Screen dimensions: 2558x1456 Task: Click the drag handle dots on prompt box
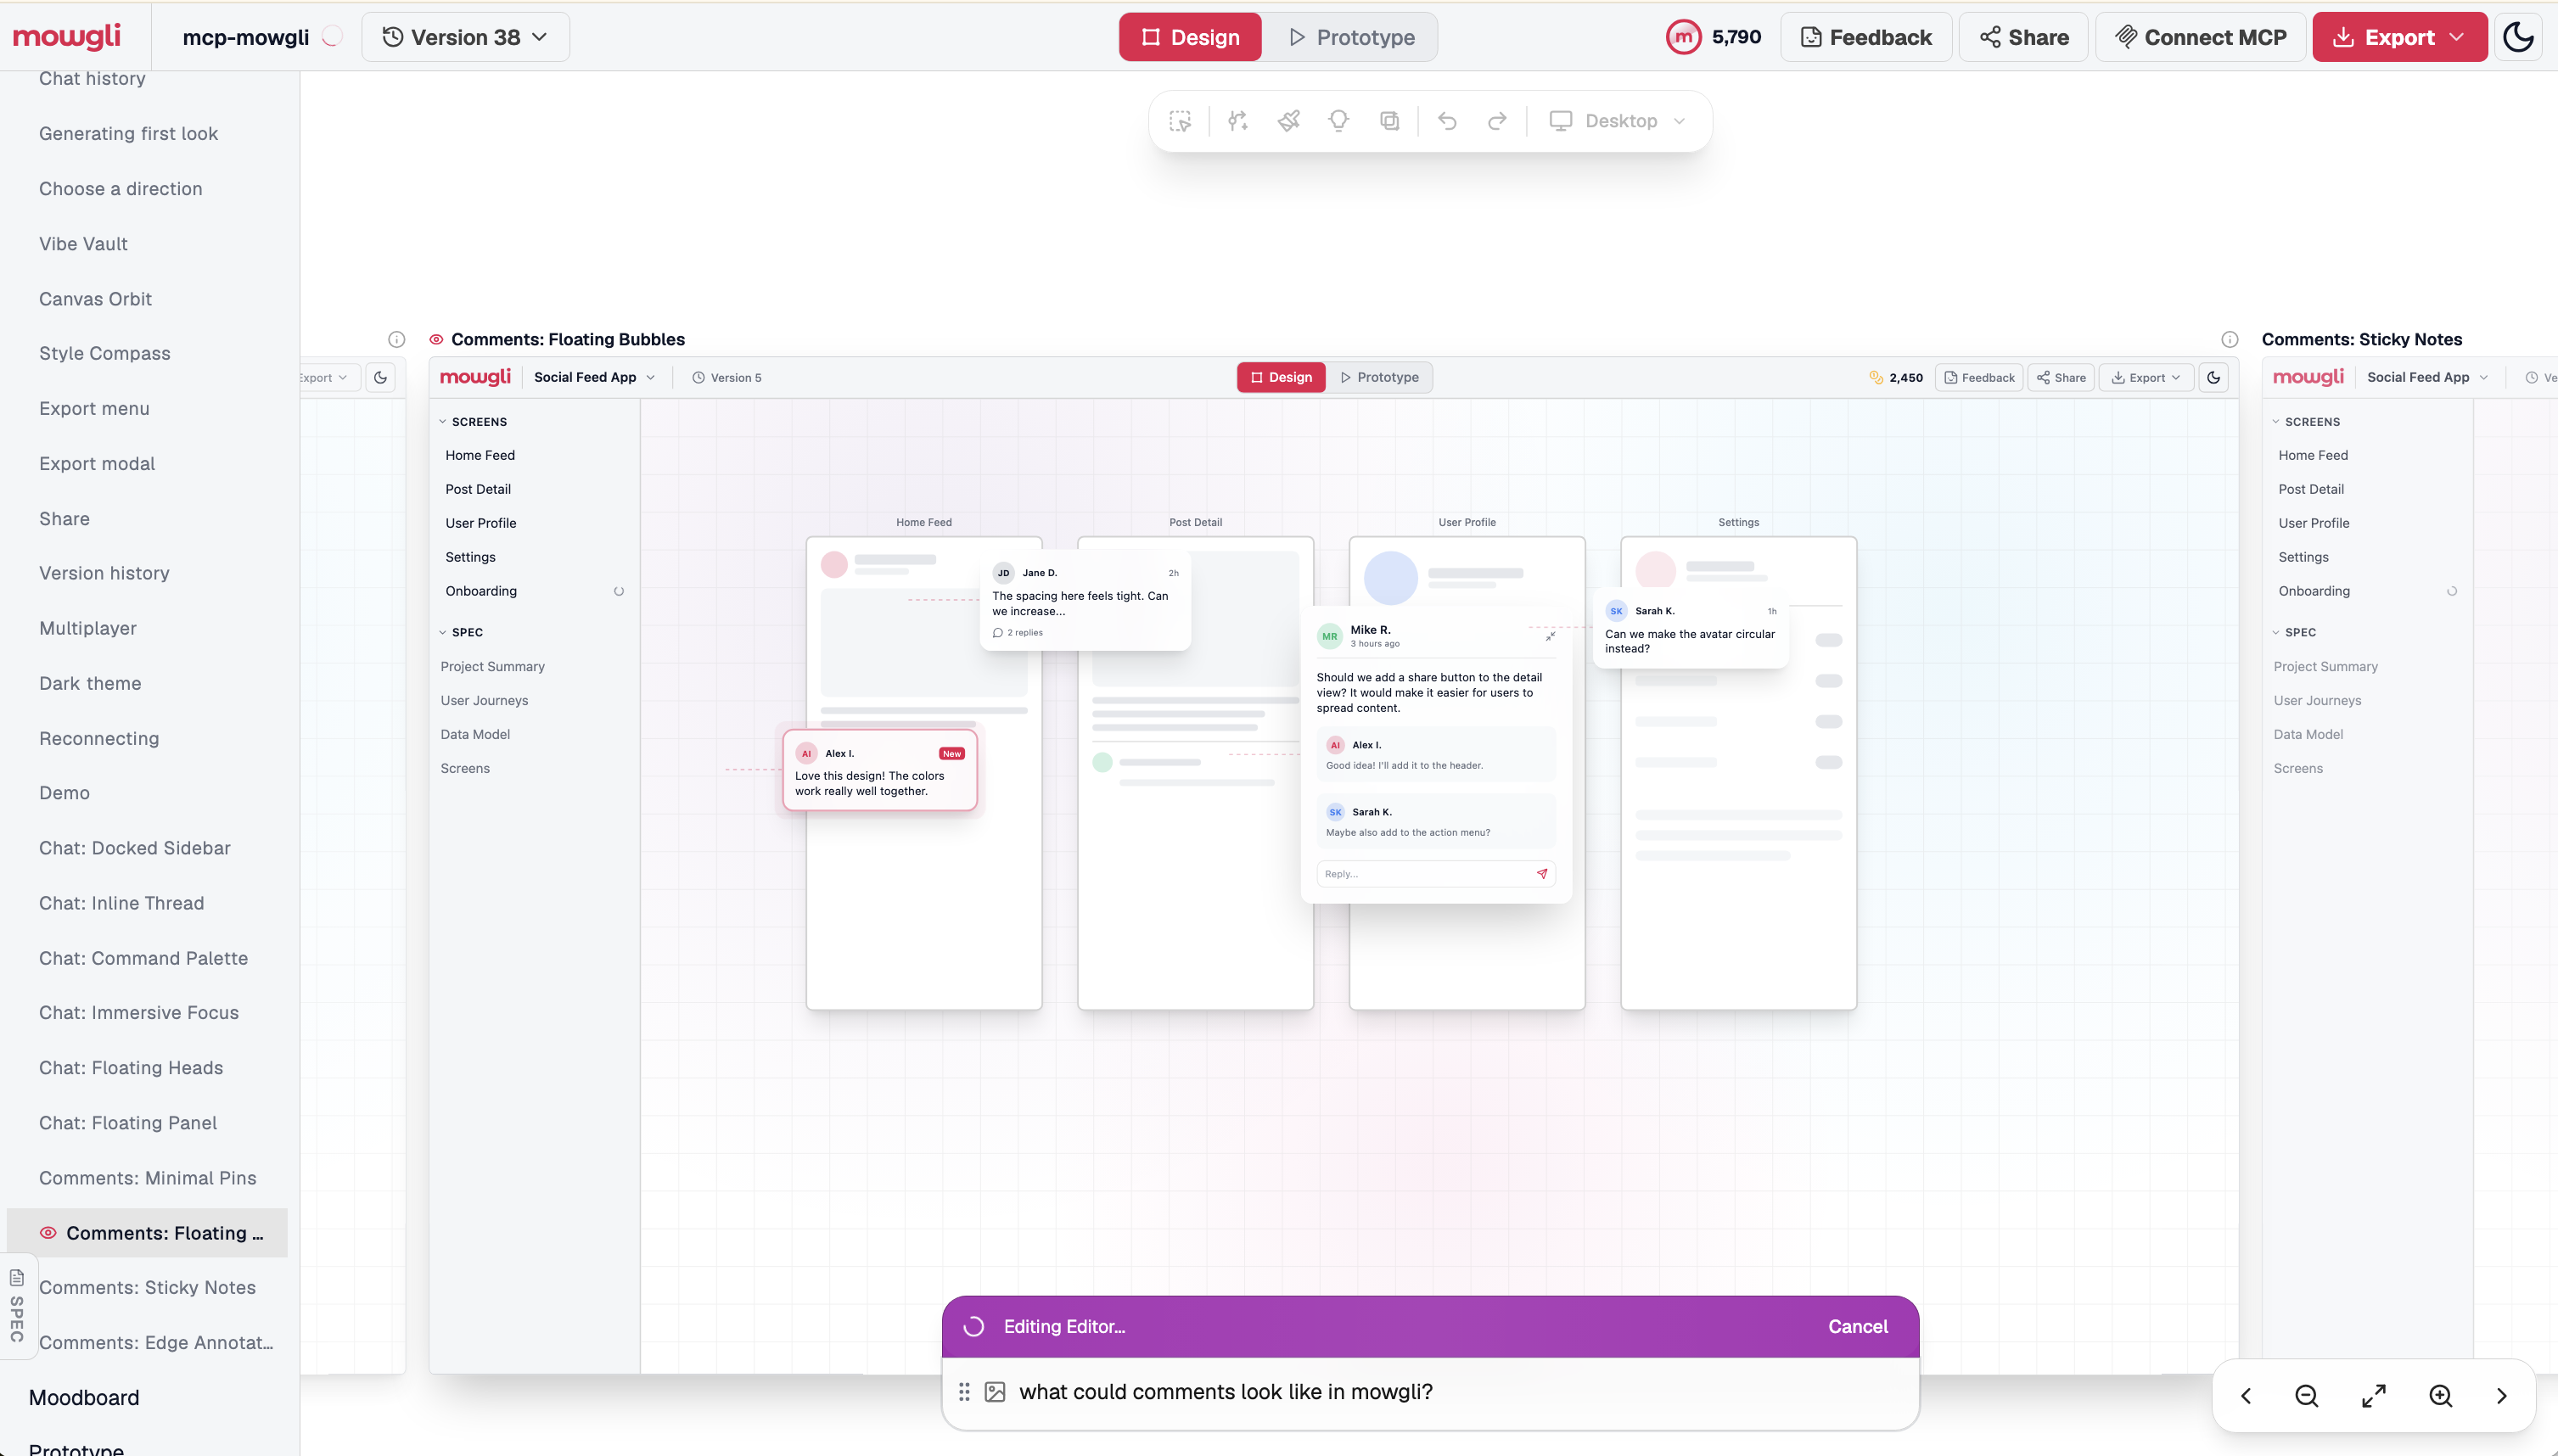pos(964,1392)
